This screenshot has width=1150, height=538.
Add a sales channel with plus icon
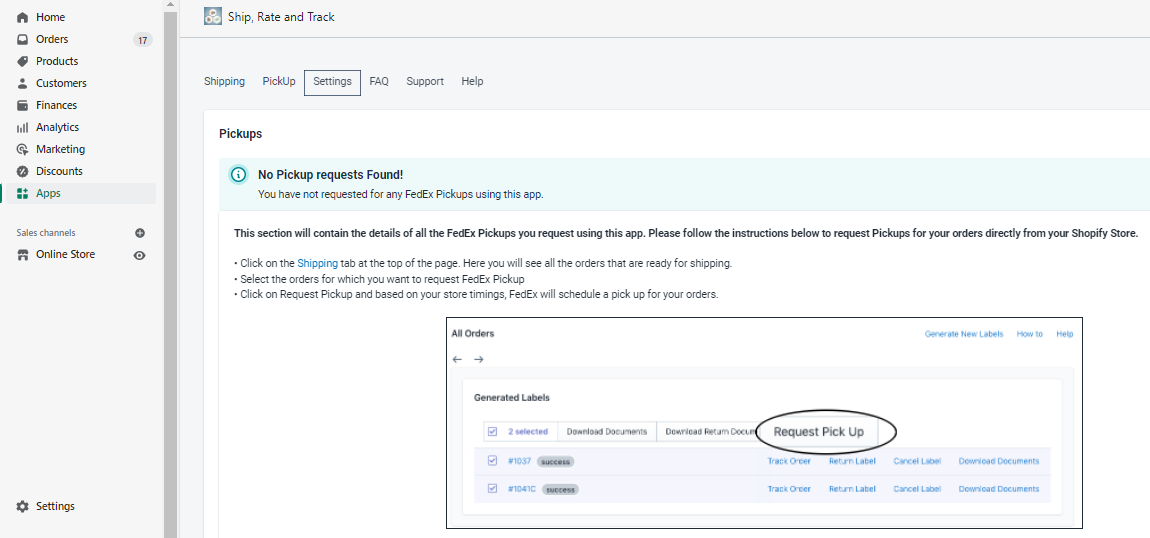(x=140, y=233)
